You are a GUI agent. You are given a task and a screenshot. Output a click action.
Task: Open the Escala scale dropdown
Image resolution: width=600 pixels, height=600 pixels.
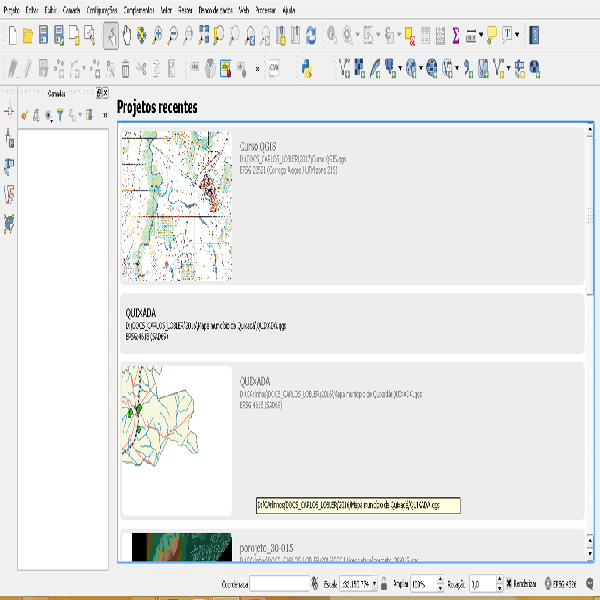374,584
